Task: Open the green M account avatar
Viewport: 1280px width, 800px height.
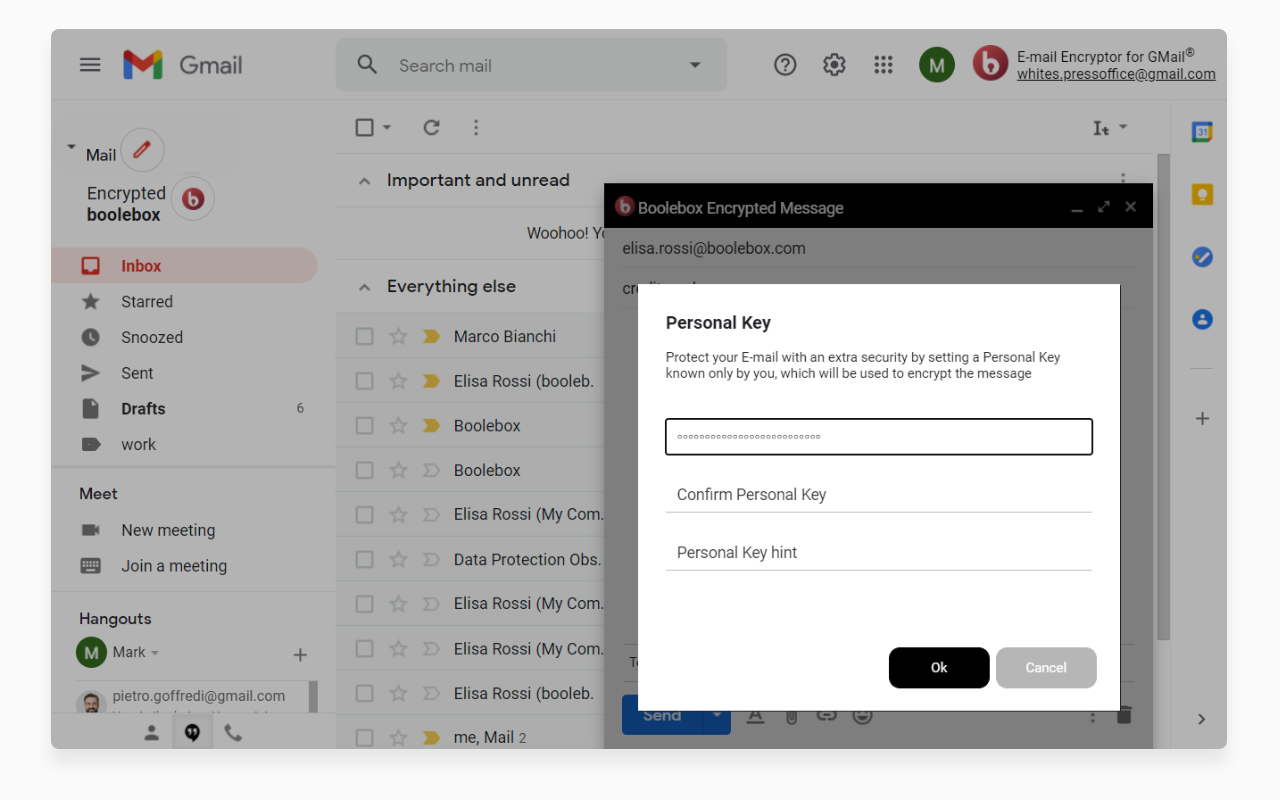Action: [x=937, y=65]
